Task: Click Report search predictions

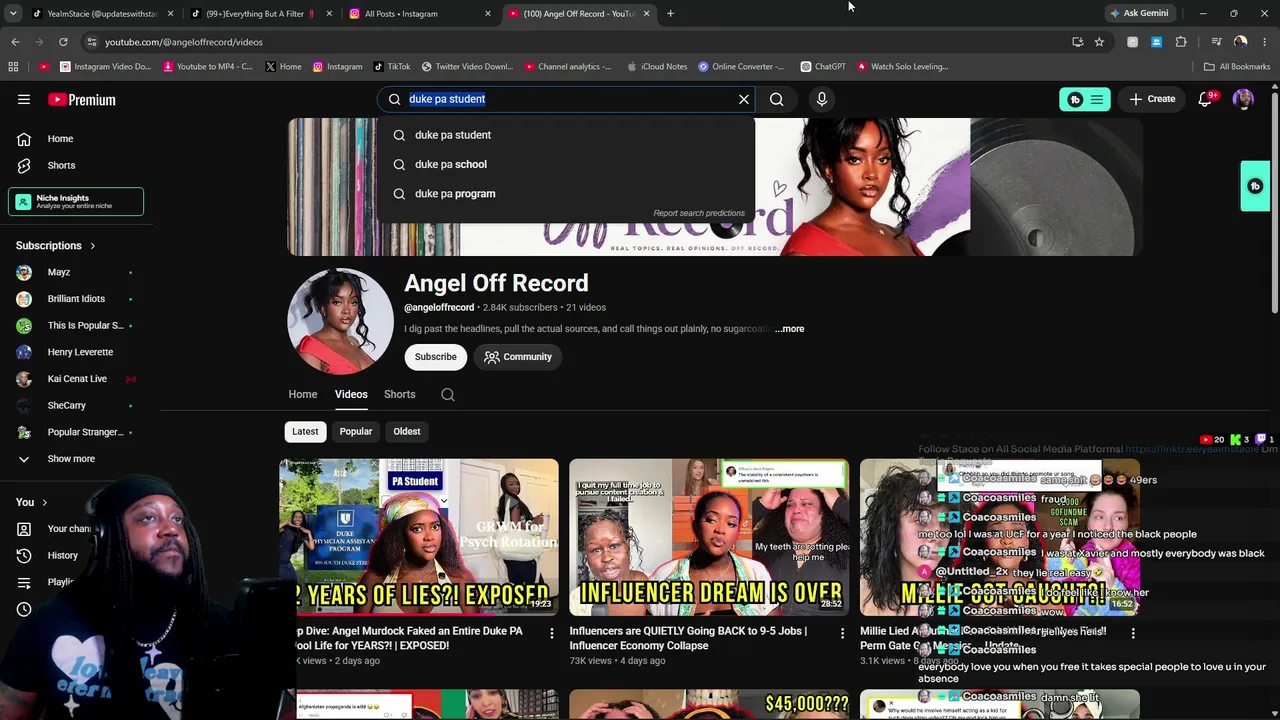Action: click(x=699, y=213)
